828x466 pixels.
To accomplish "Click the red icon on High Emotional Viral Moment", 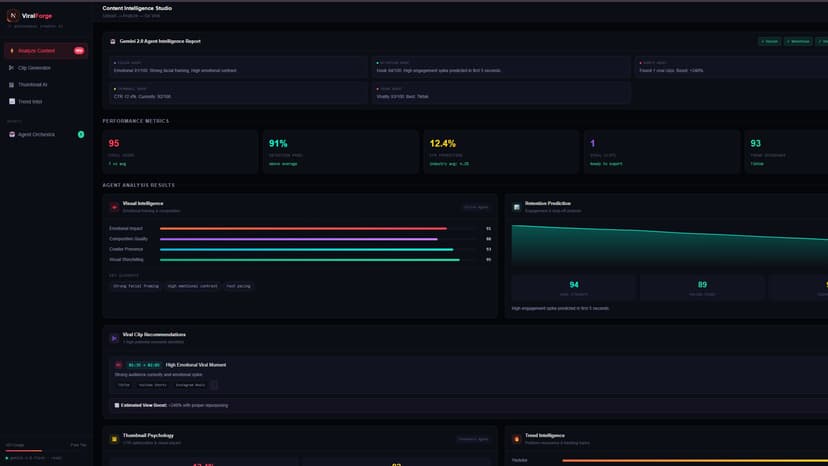I will 118,365.
